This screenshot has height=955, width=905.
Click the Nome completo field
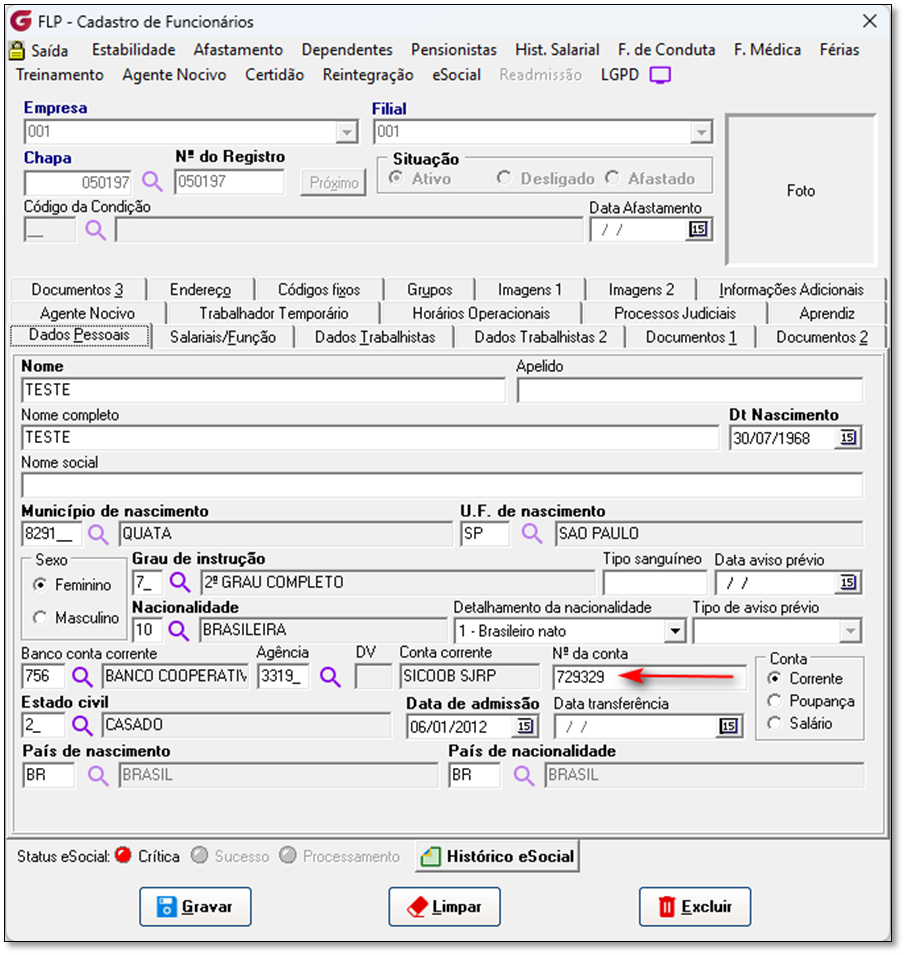tap(370, 438)
